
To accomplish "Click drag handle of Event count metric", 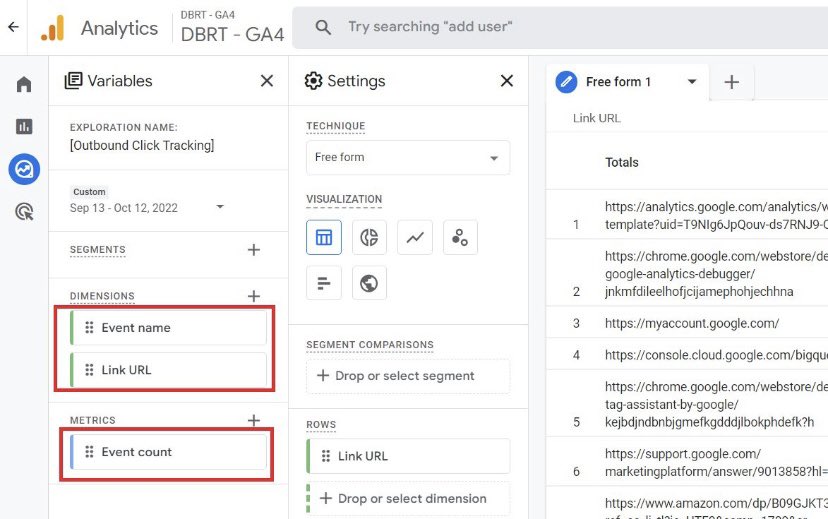I will tap(89, 452).
